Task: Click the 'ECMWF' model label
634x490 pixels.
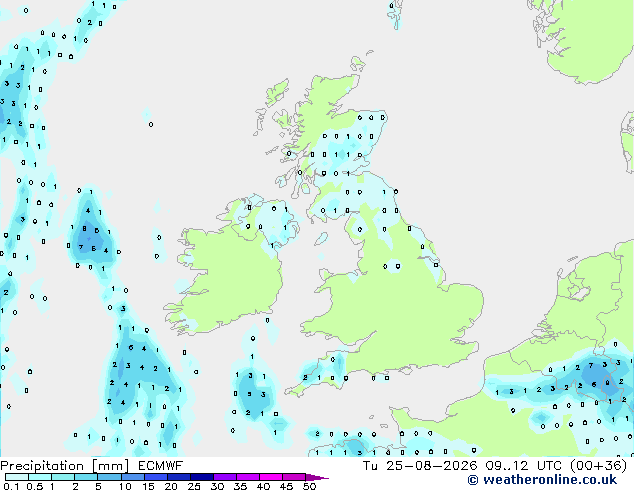Action: pyautogui.click(x=161, y=466)
